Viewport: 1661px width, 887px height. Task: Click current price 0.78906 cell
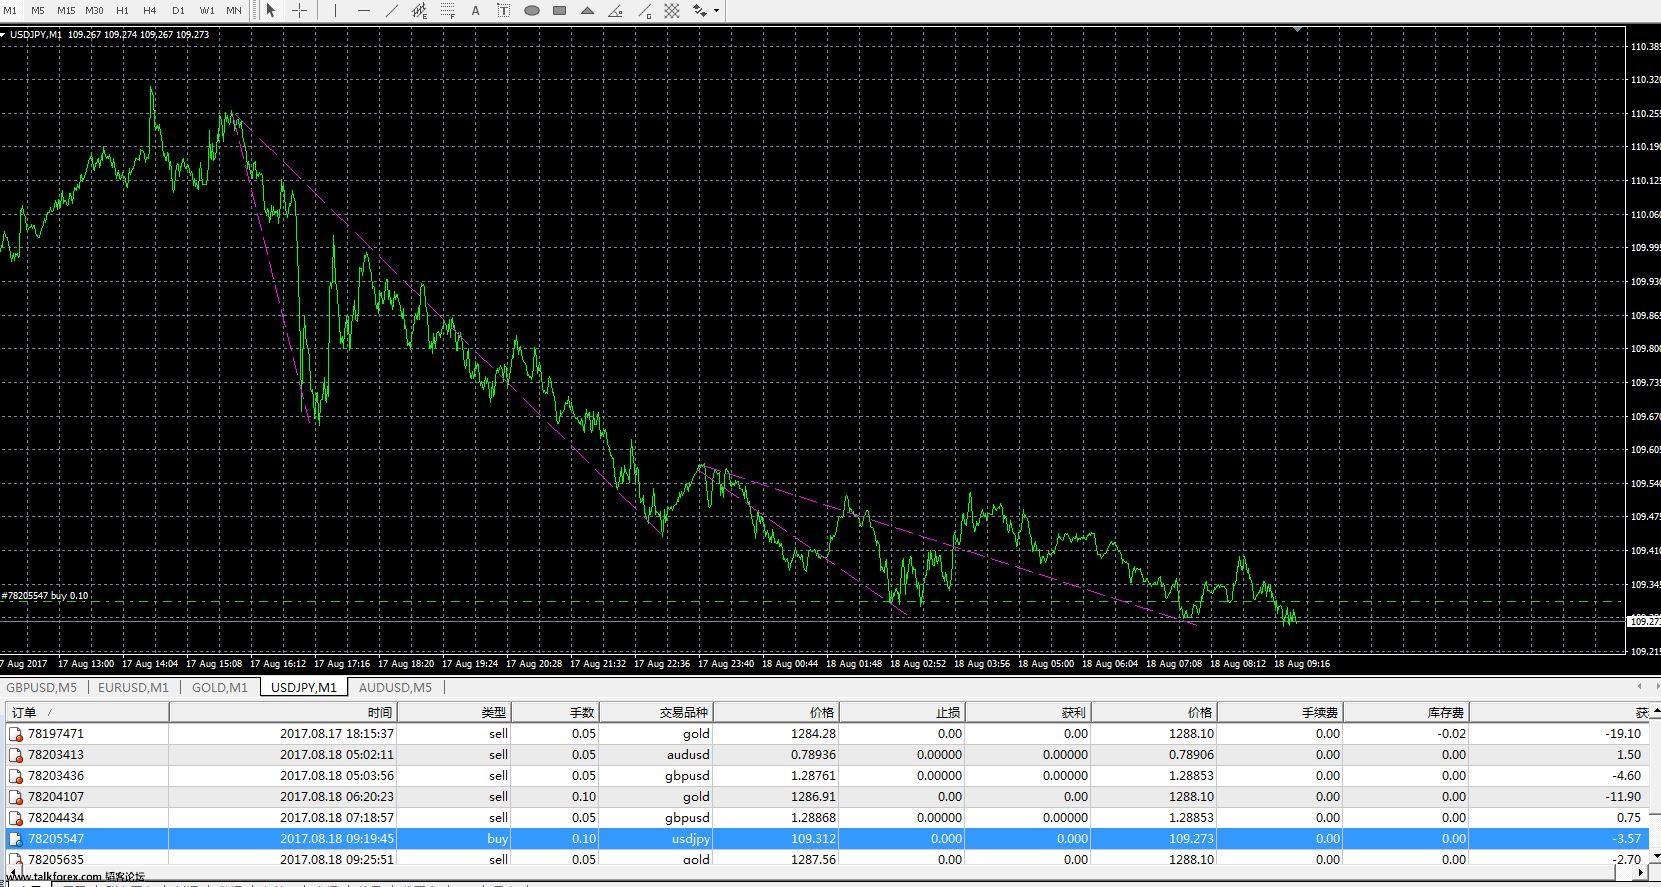click(1191, 755)
